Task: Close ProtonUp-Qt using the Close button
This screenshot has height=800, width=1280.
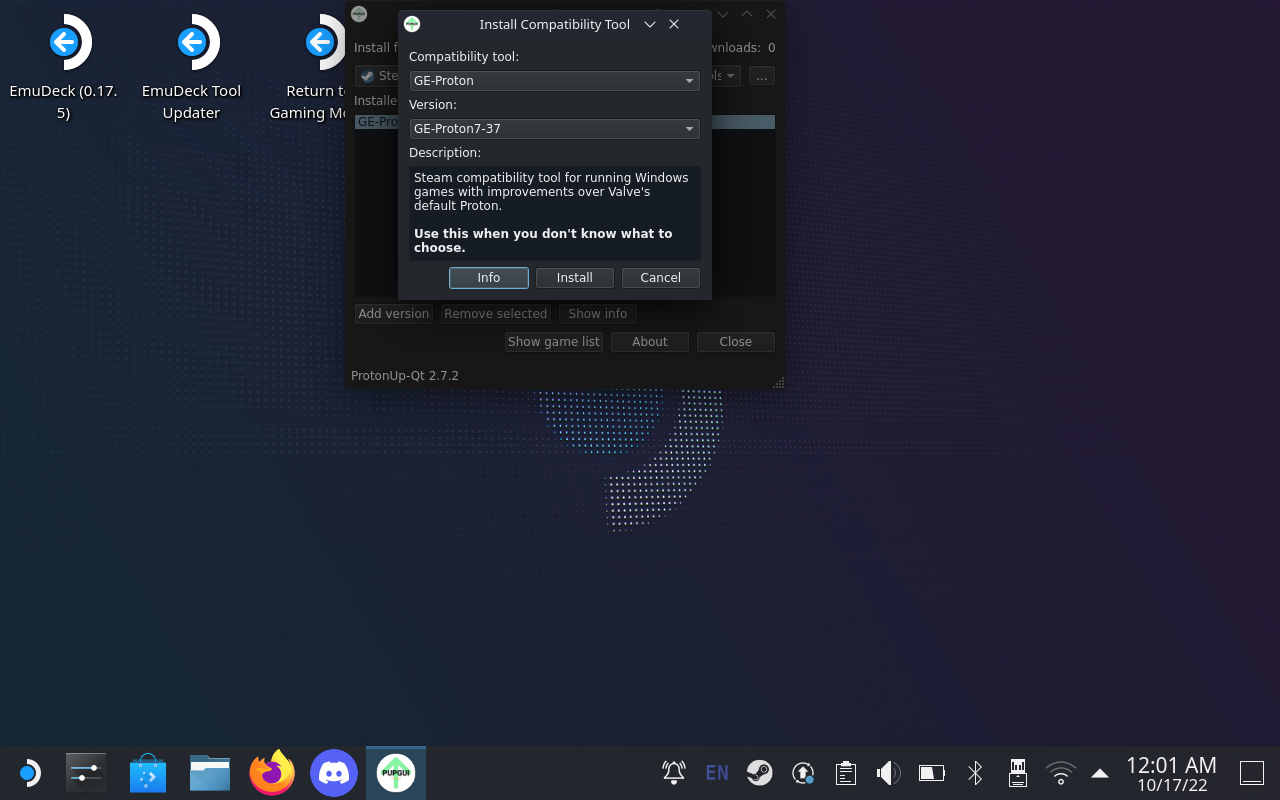Action: click(736, 341)
